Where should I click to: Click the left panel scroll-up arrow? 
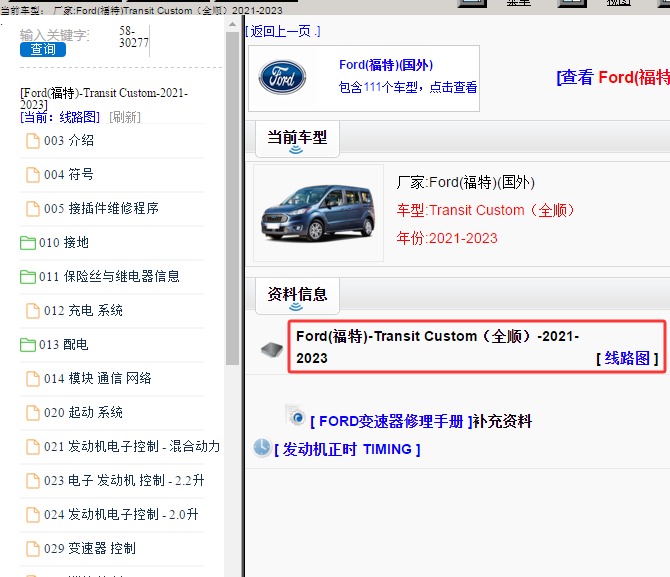(x=232, y=25)
